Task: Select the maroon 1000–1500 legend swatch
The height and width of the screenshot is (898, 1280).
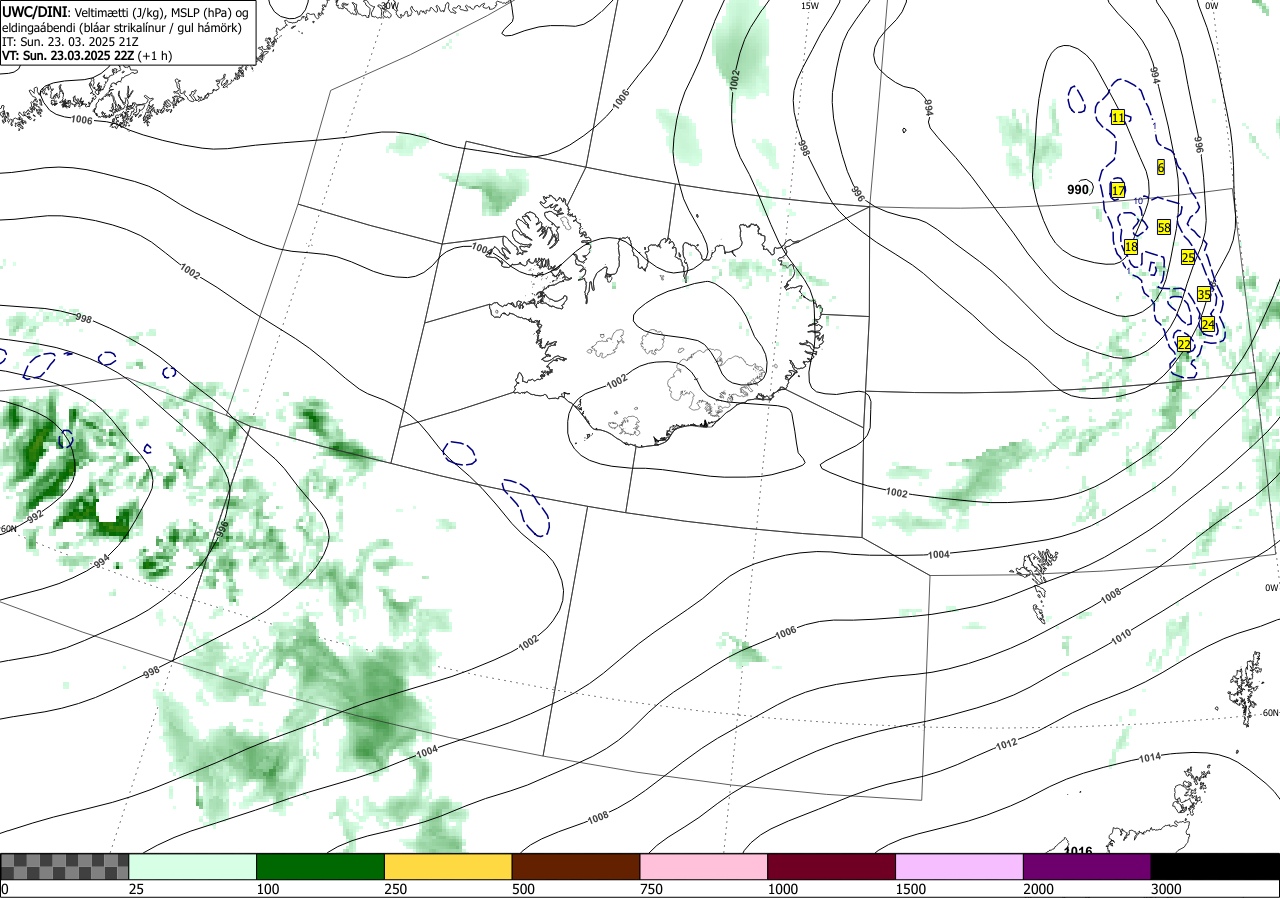Action: point(832,866)
